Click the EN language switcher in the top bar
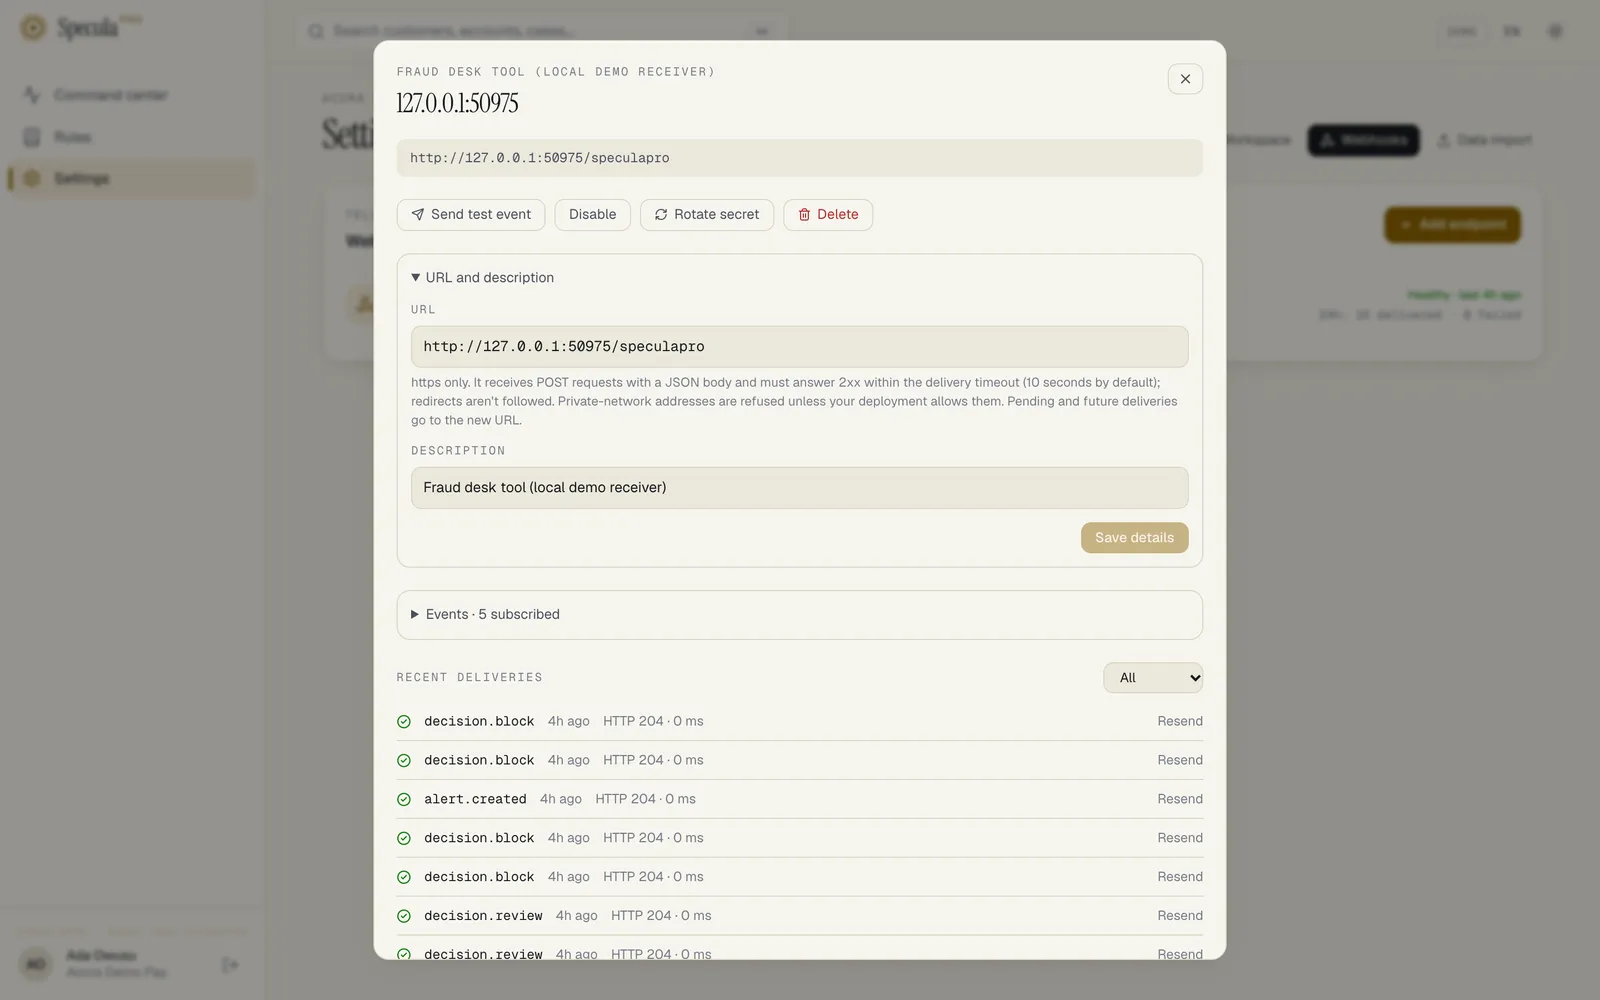The height and width of the screenshot is (1000, 1600). (x=1512, y=31)
